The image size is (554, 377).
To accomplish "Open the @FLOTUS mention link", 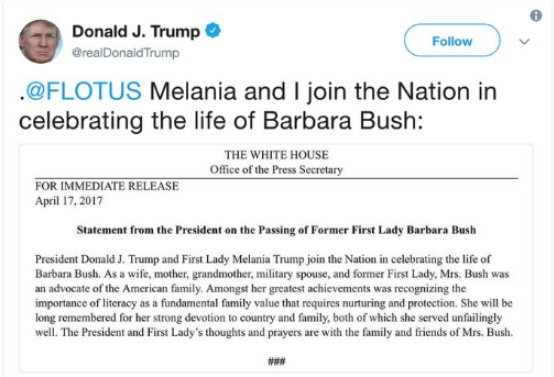I will pos(83,91).
